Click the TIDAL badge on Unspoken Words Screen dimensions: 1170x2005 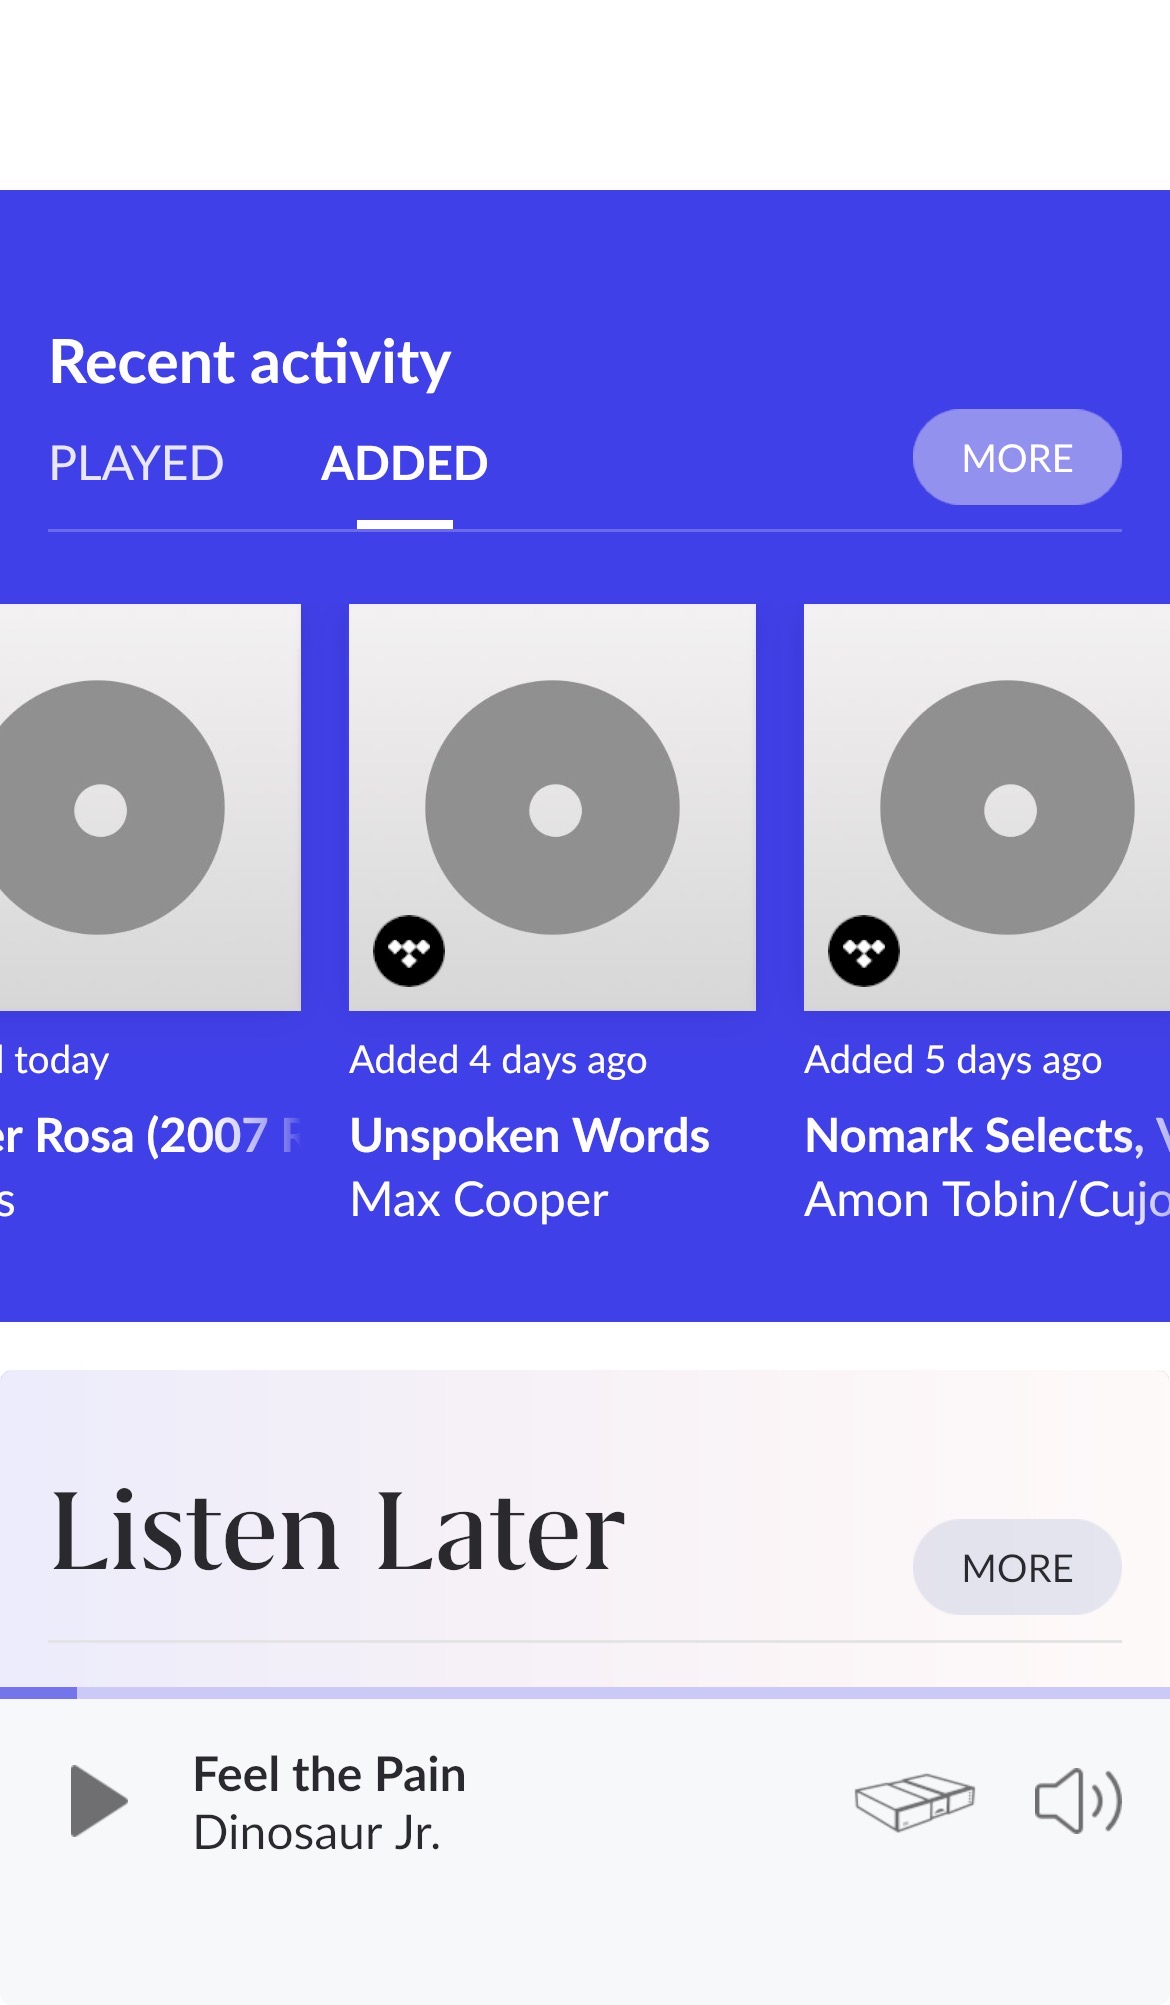pos(409,951)
